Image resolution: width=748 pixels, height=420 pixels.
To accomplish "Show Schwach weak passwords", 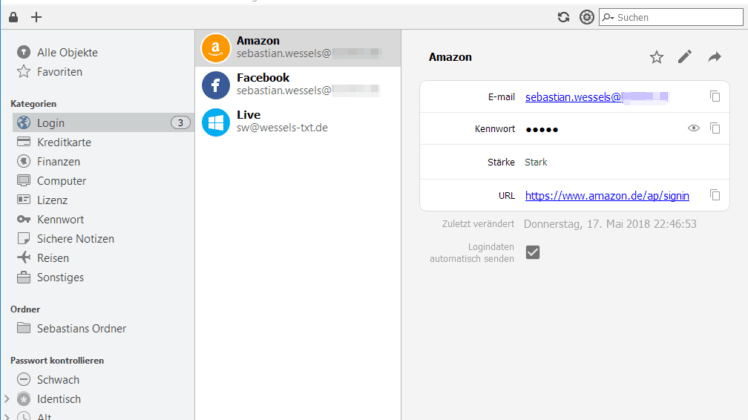I will point(48,380).
